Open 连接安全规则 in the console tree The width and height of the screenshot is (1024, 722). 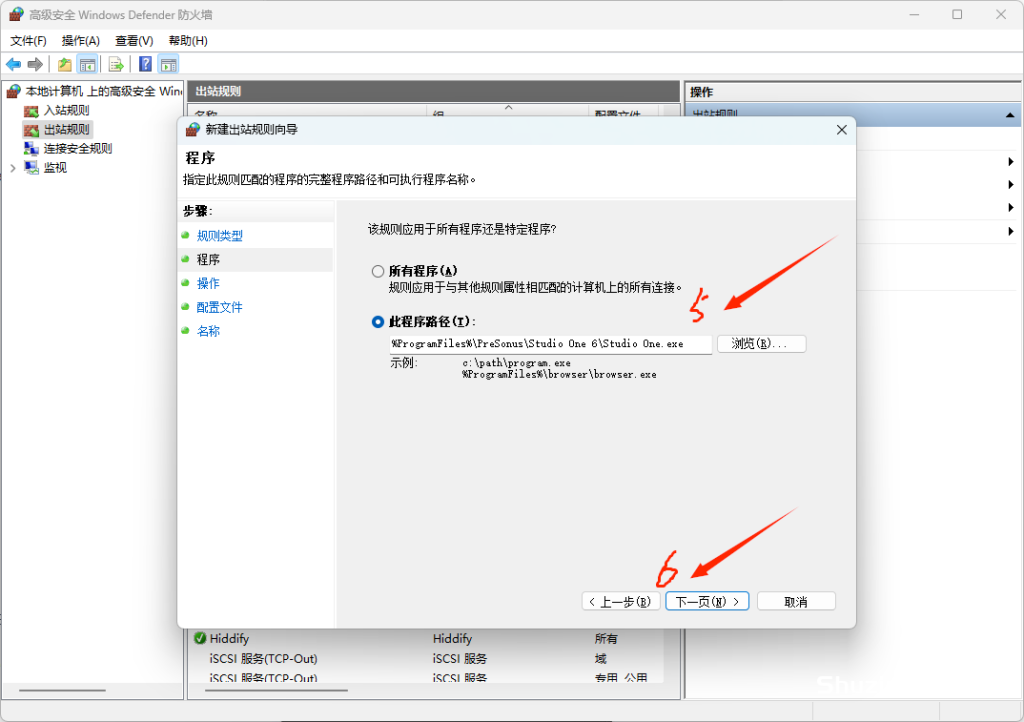tap(78, 148)
